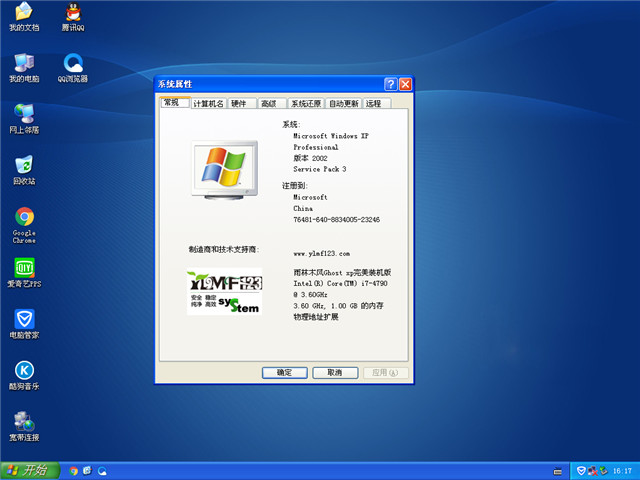This screenshot has height=480, width=640.
Task: Switch to the 远程 tab
Action: (377, 104)
